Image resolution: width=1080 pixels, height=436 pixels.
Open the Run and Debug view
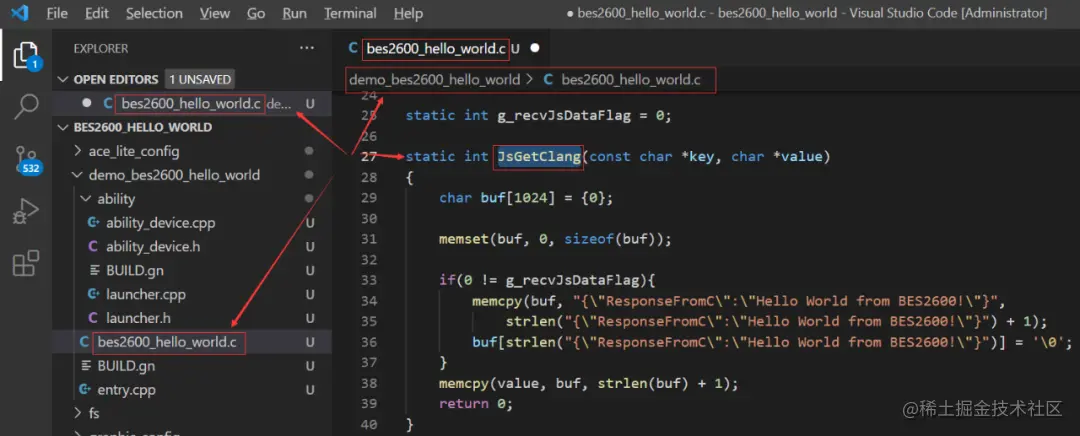[x=25, y=211]
